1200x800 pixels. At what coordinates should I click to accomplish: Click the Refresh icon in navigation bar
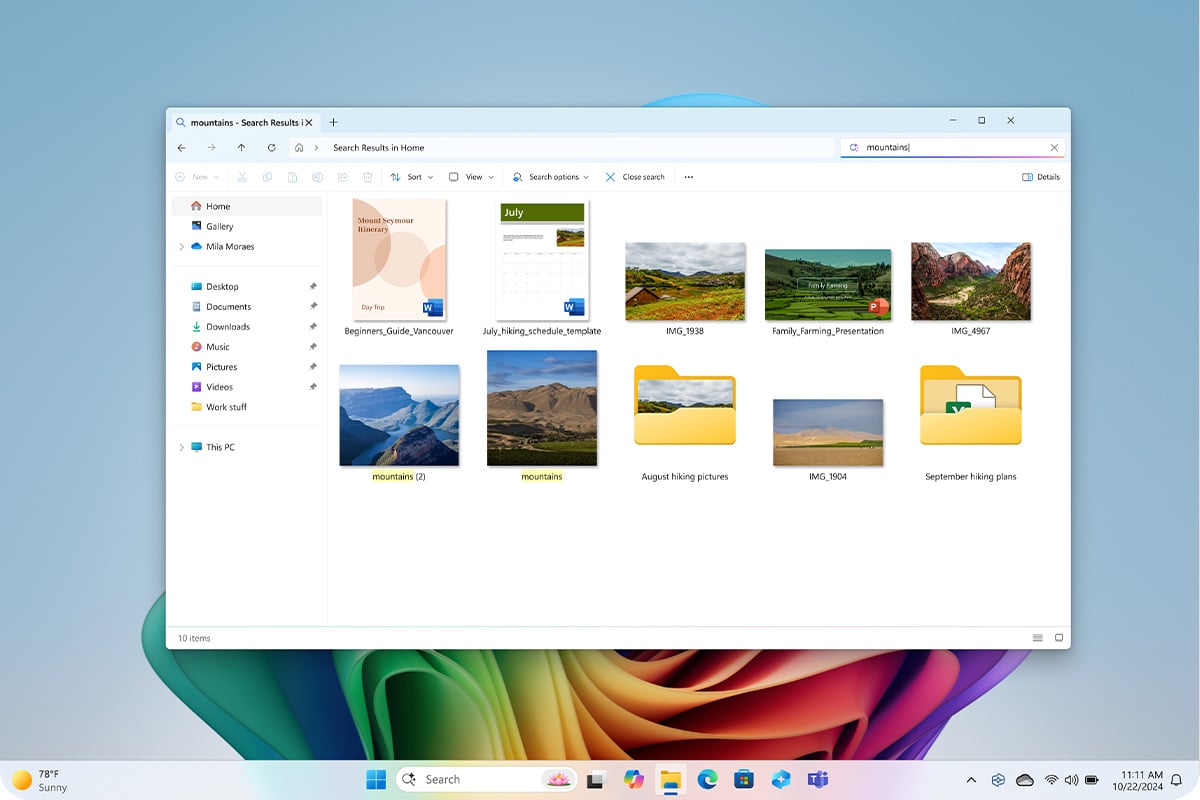(x=271, y=148)
